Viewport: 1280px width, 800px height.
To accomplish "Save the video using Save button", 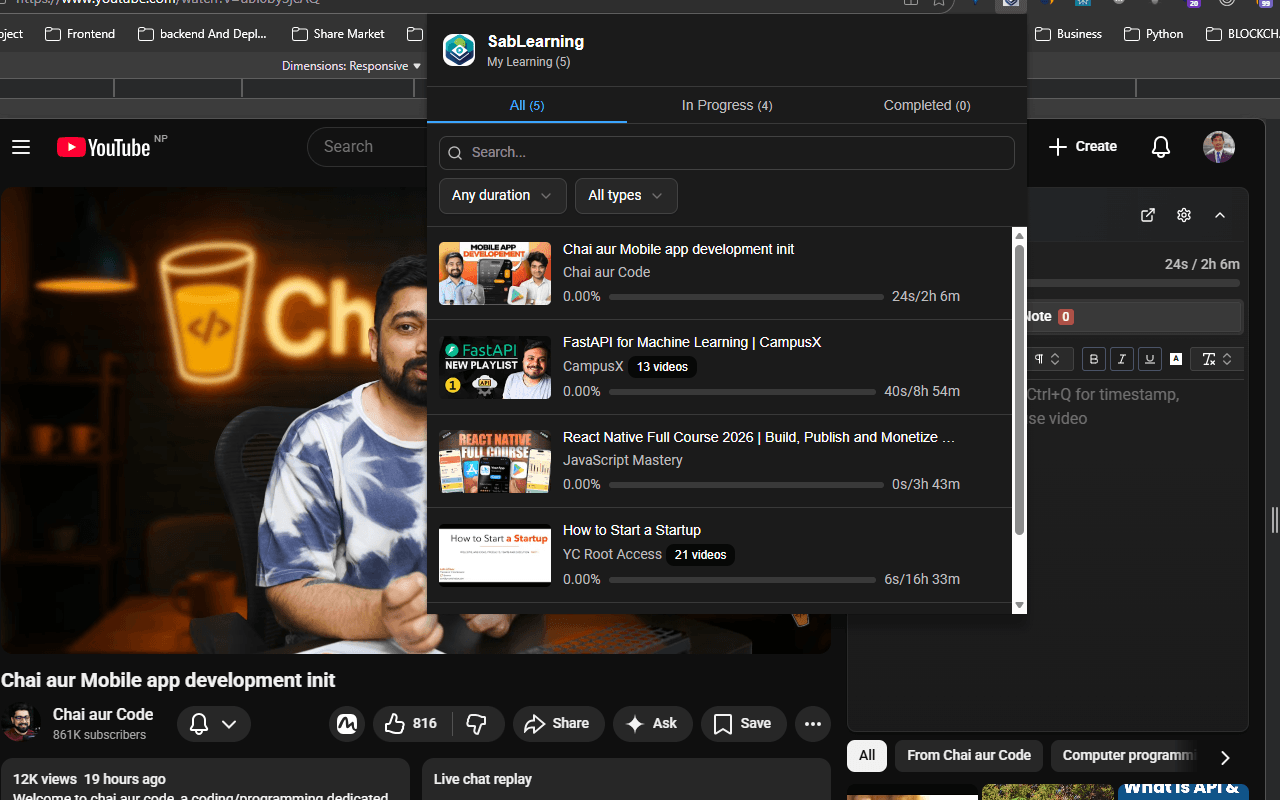I will (743, 723).
